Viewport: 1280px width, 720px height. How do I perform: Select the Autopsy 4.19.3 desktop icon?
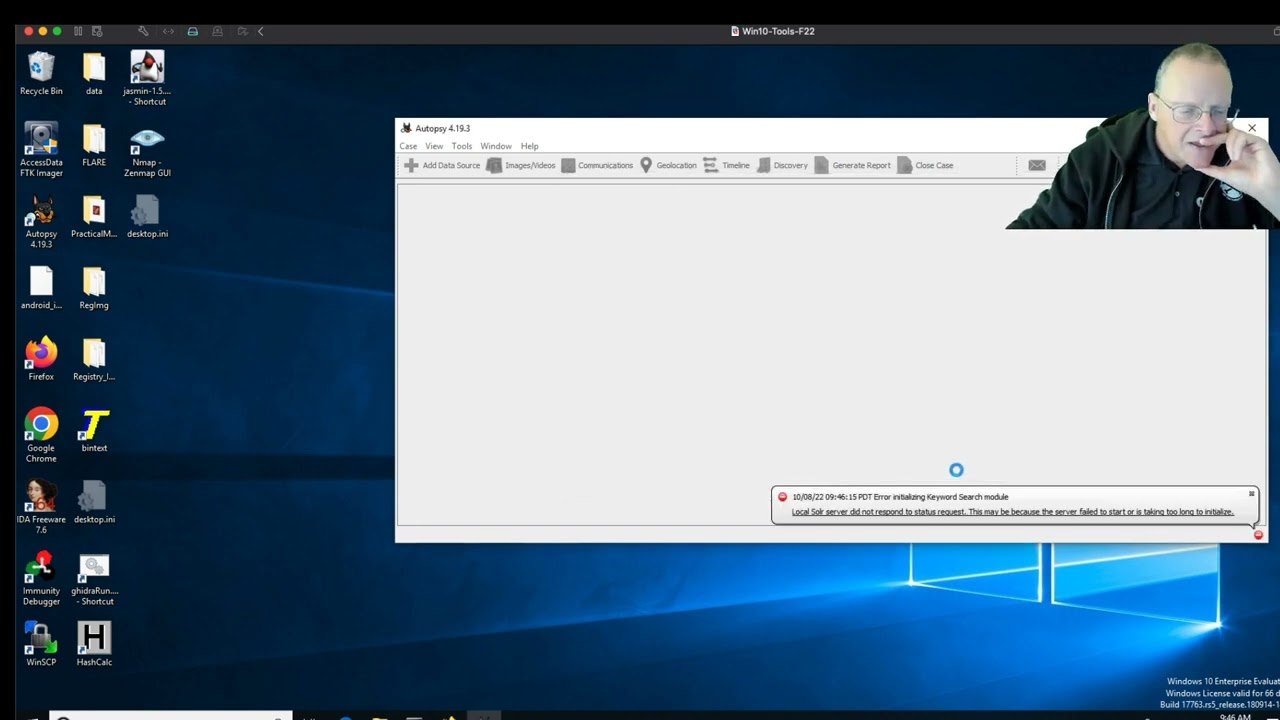click(x=41, y=222)
